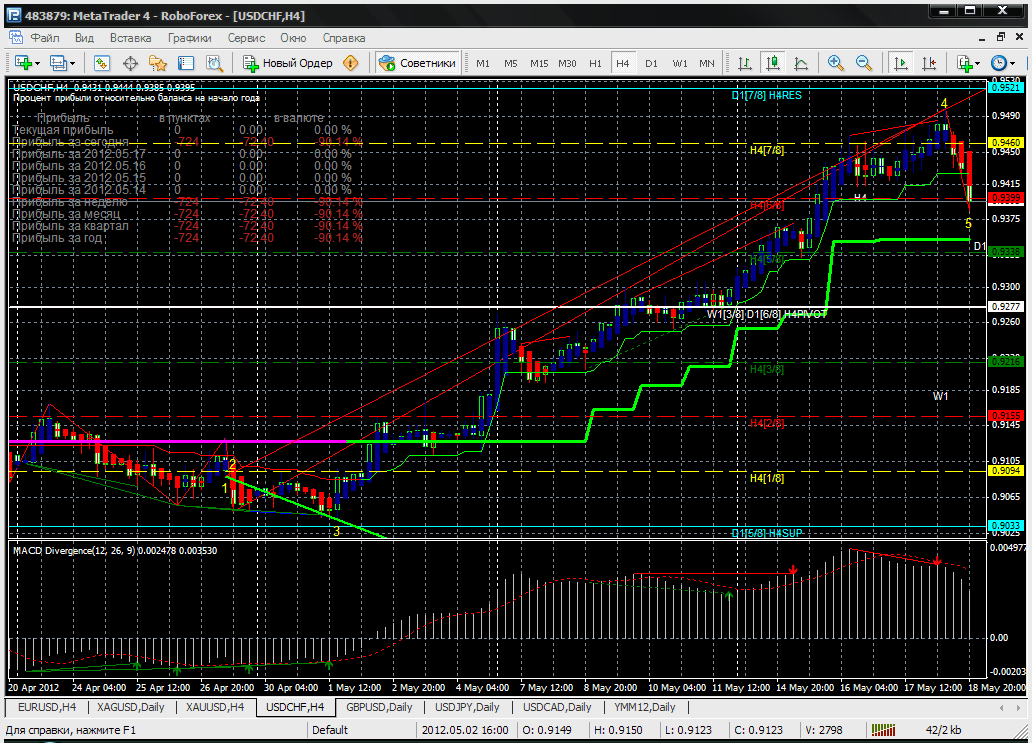Screen dimensions: 1032x743
Task: Click the Новый Ордер button
Action: click(x=288, y=63)
